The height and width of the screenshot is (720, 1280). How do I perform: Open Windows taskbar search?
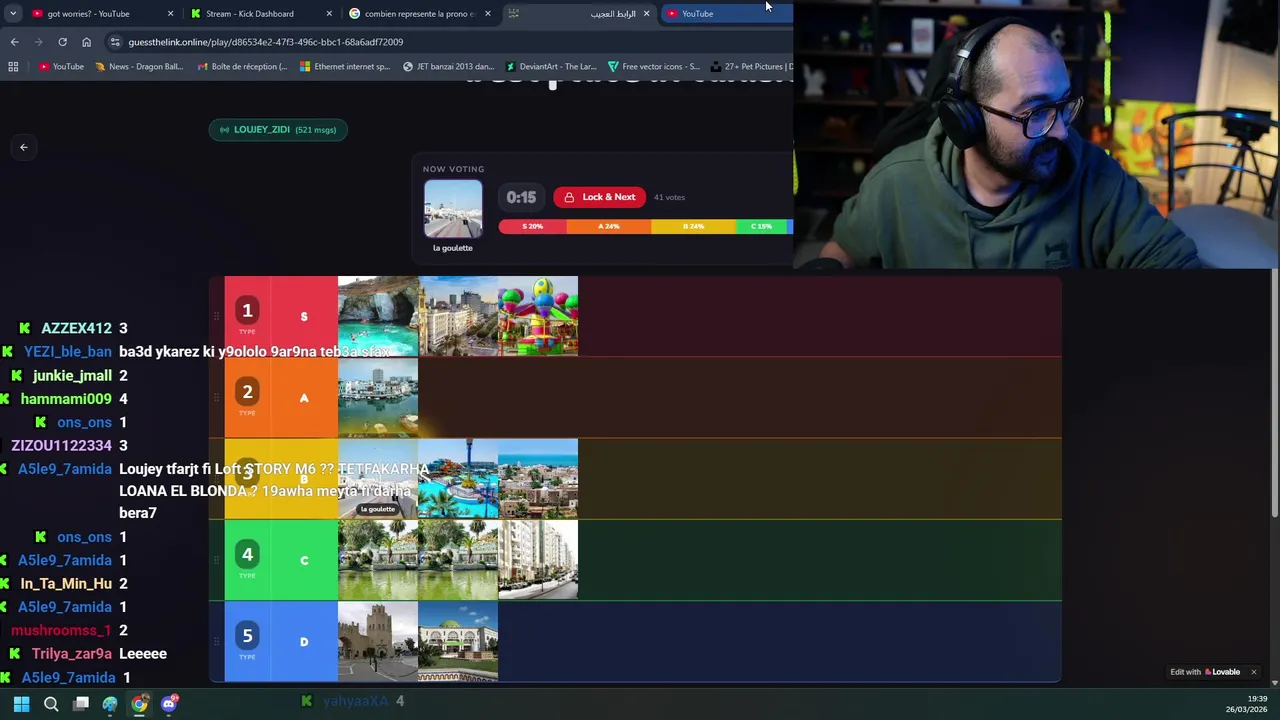pos(51,704)
